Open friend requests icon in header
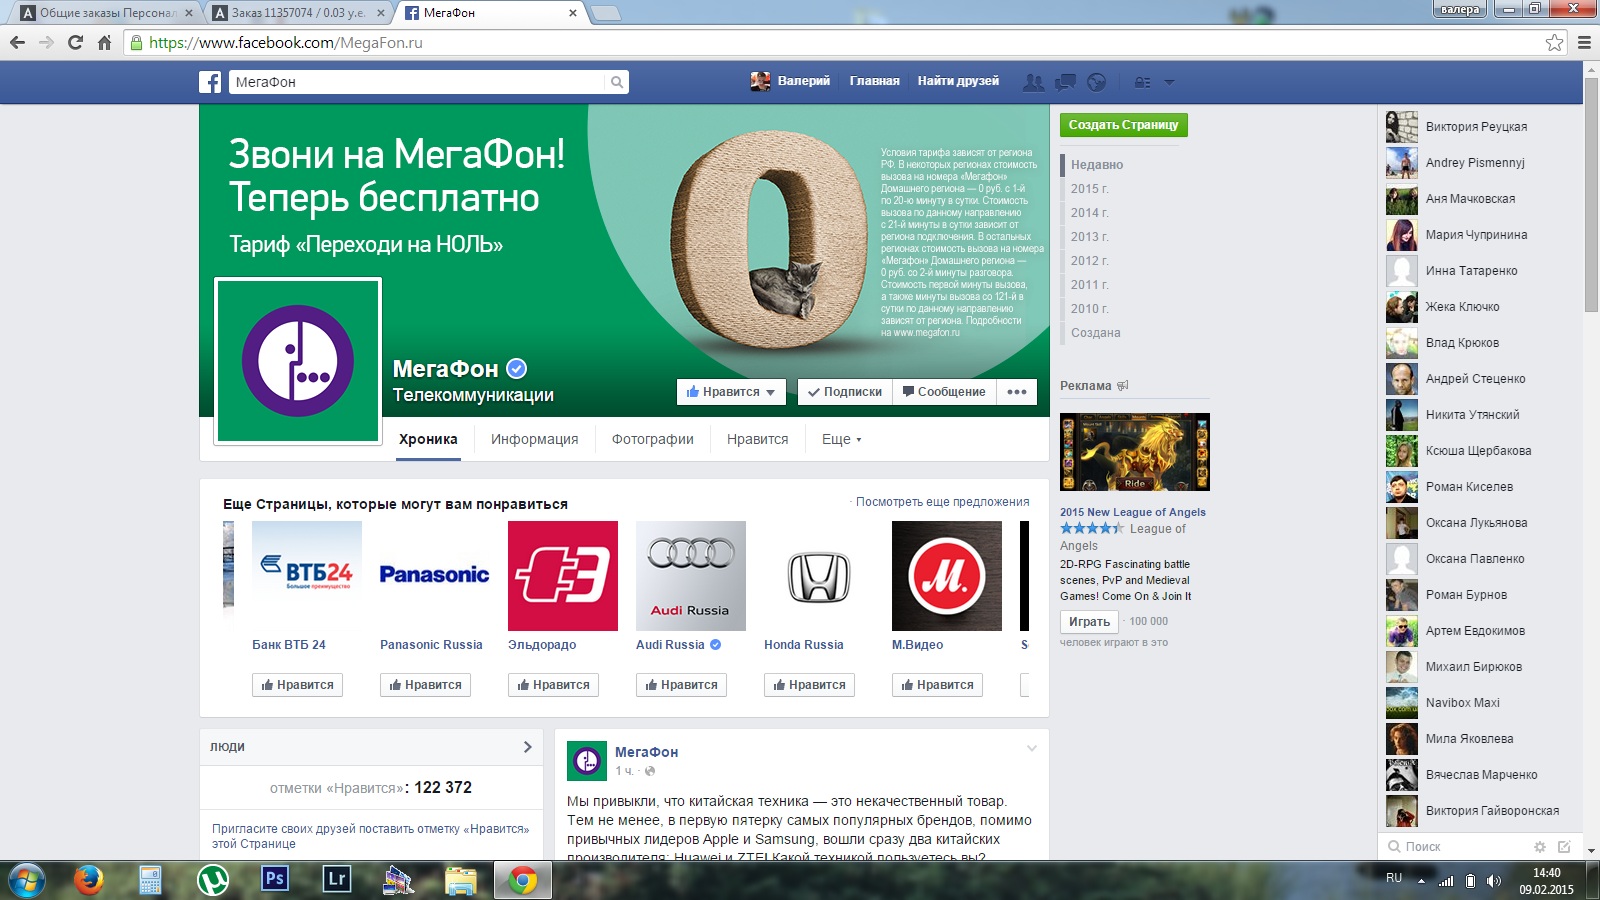This screenshot has width=1600, height=900. (x=1034, y=82)
